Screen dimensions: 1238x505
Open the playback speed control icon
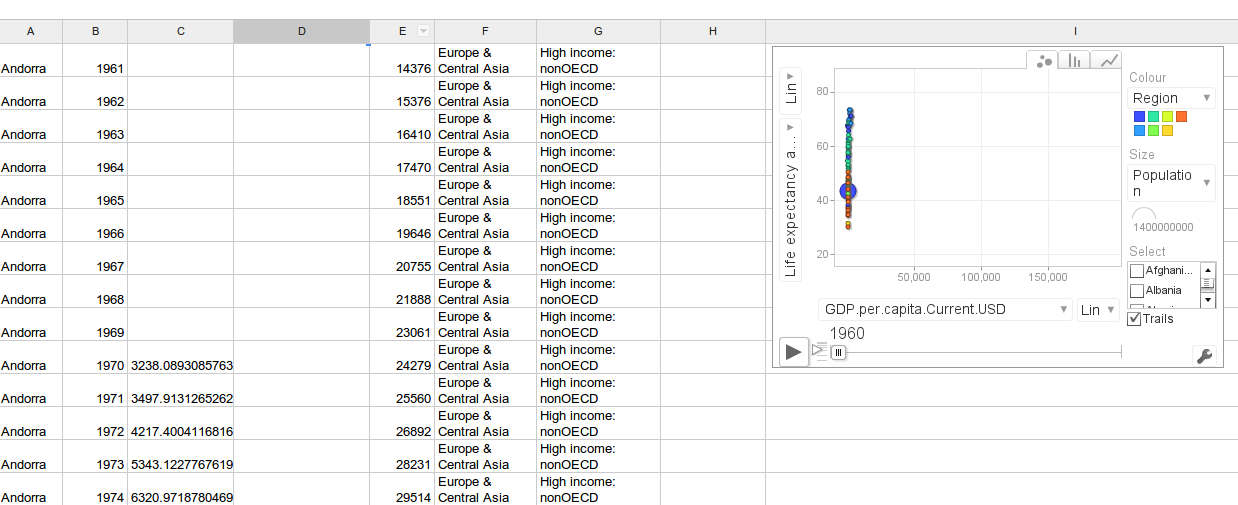(819, 350)
